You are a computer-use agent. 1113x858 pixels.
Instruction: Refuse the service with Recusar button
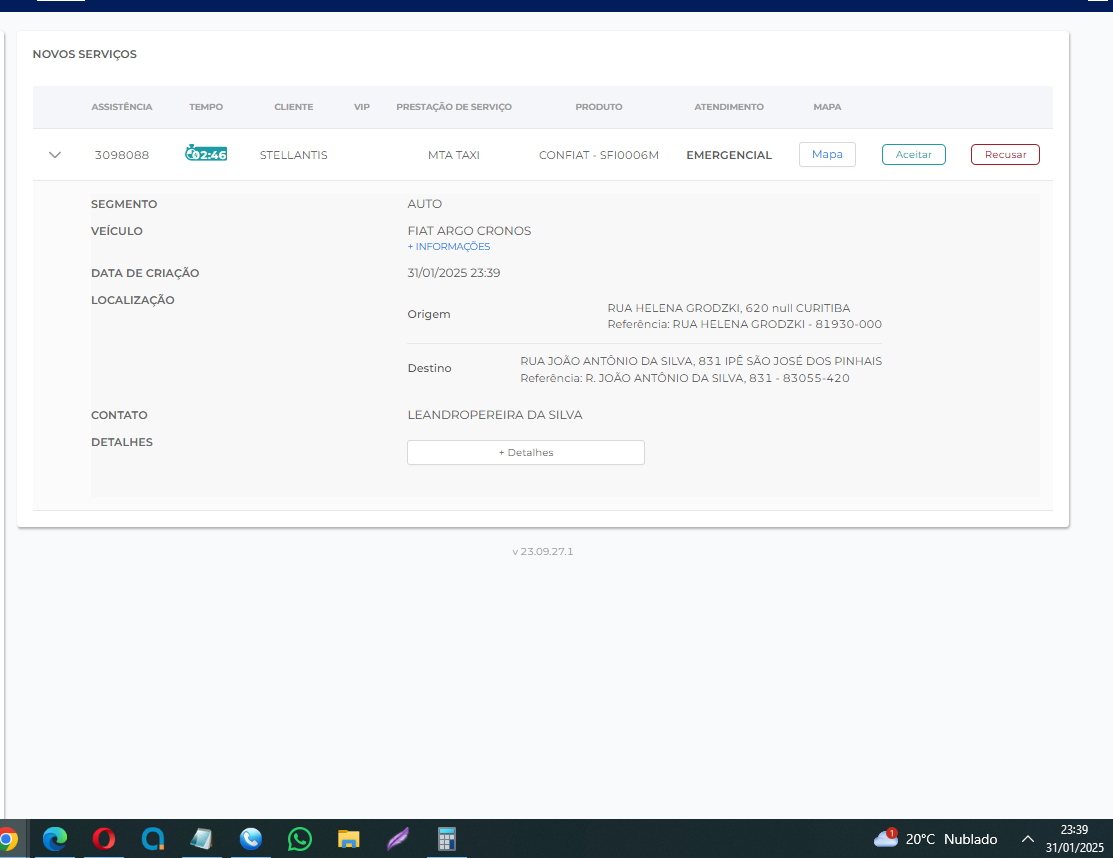1005,154
